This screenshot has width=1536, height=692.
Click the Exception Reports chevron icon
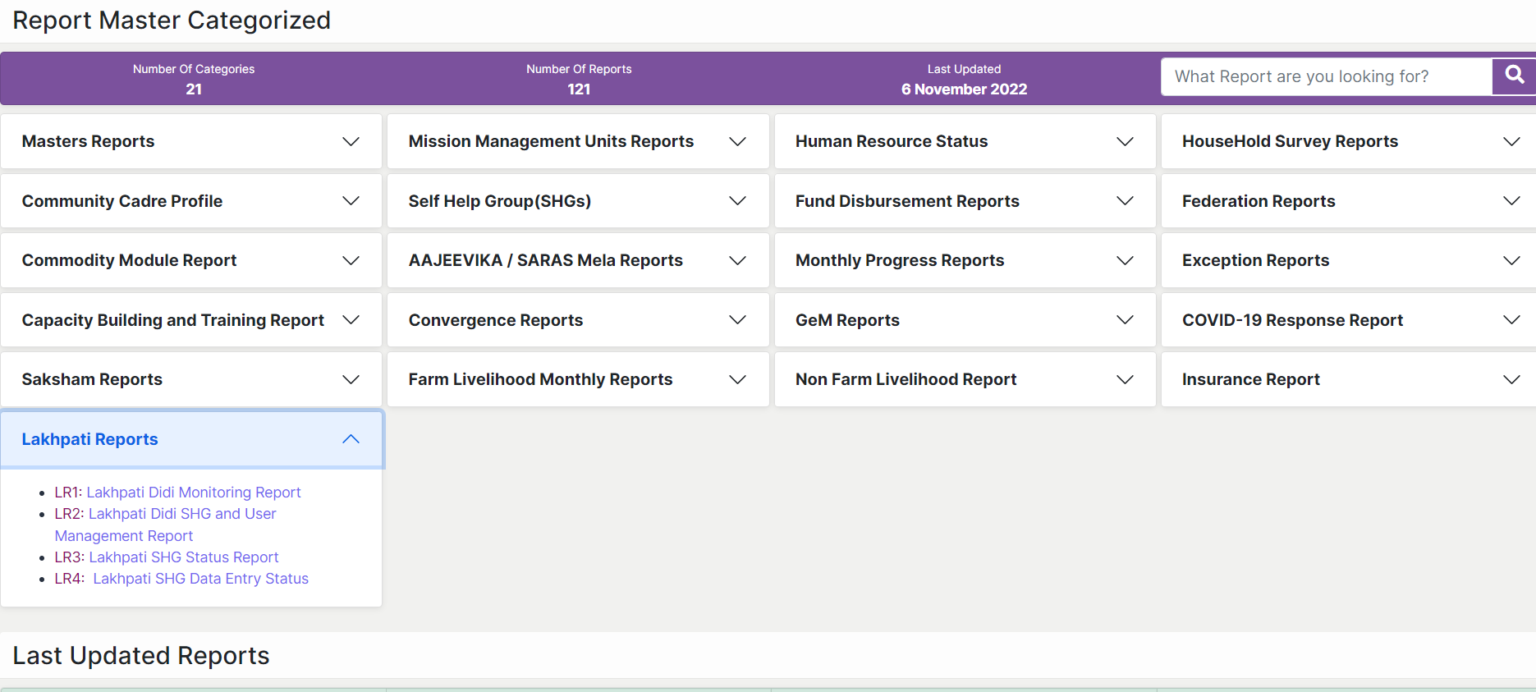tap(1511, 261)
